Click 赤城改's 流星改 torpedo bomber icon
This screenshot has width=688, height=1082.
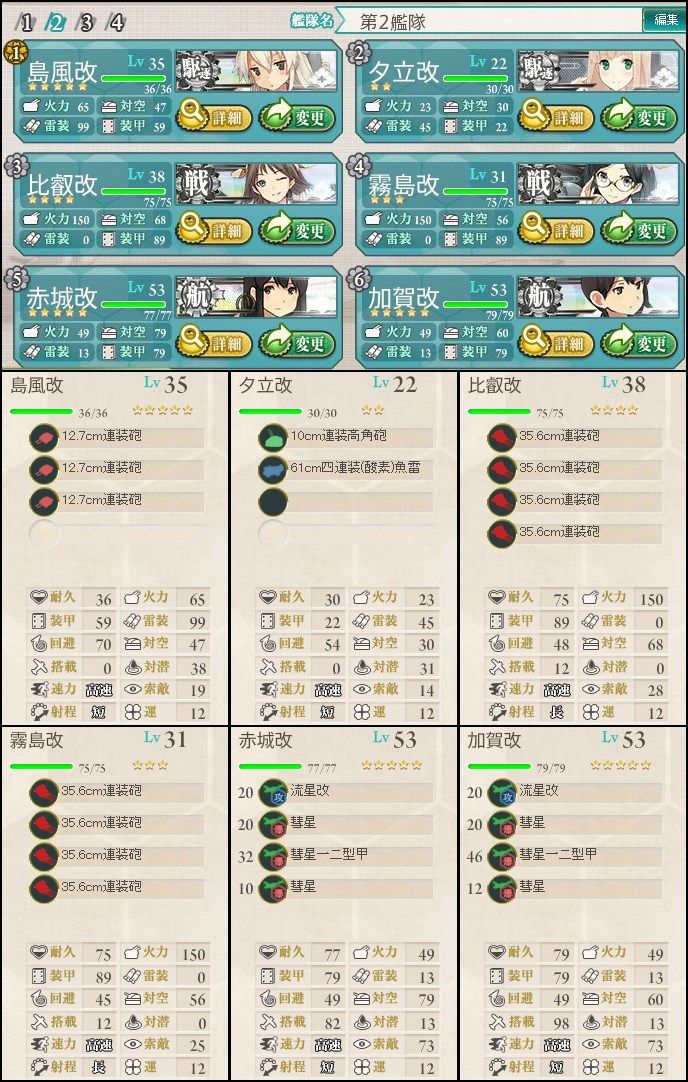click(272, 793)
